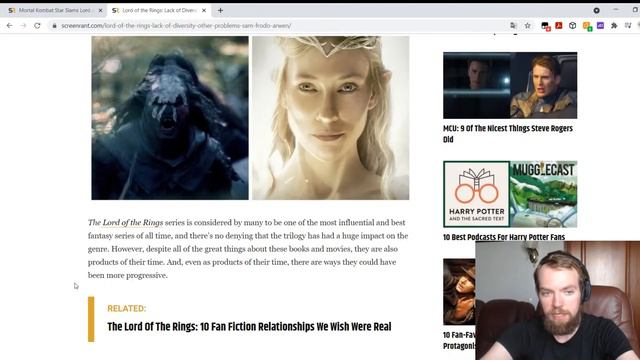
Task: Bookmark this page with the star
Action: coord(527,26)
